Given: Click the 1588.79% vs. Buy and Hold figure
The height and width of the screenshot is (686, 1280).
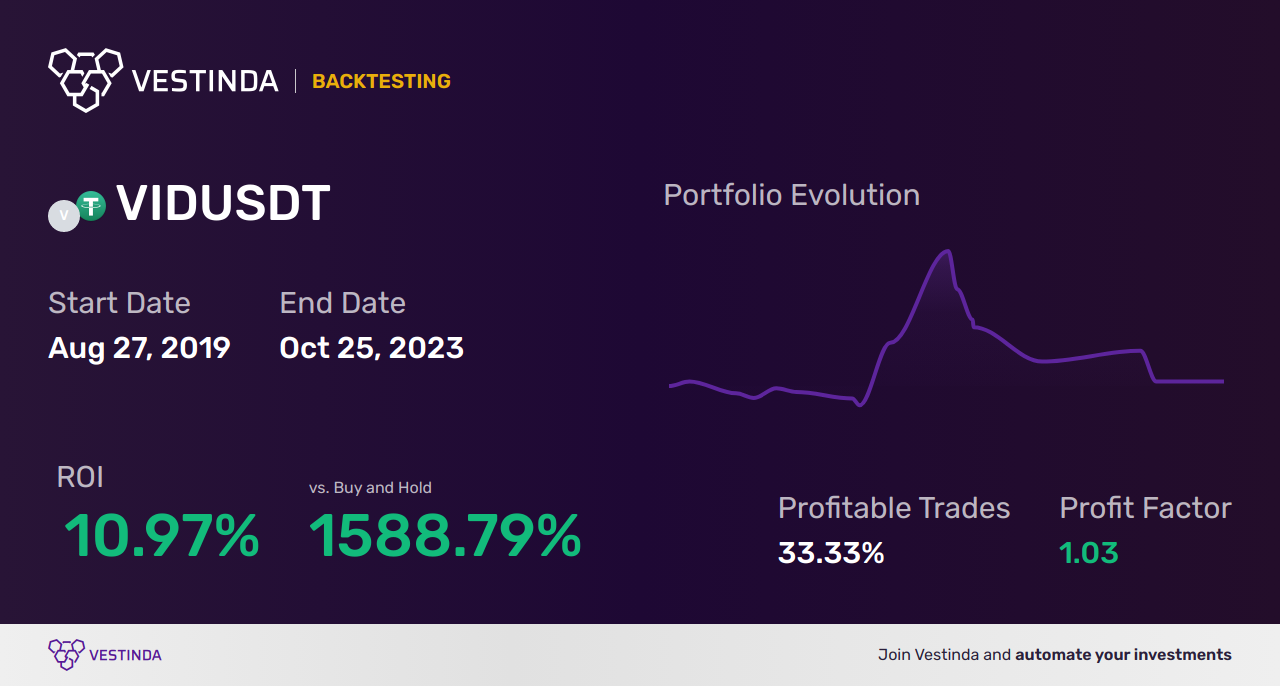Looking at the screenshot, I should pyautogui.click(x=445, y=536).
